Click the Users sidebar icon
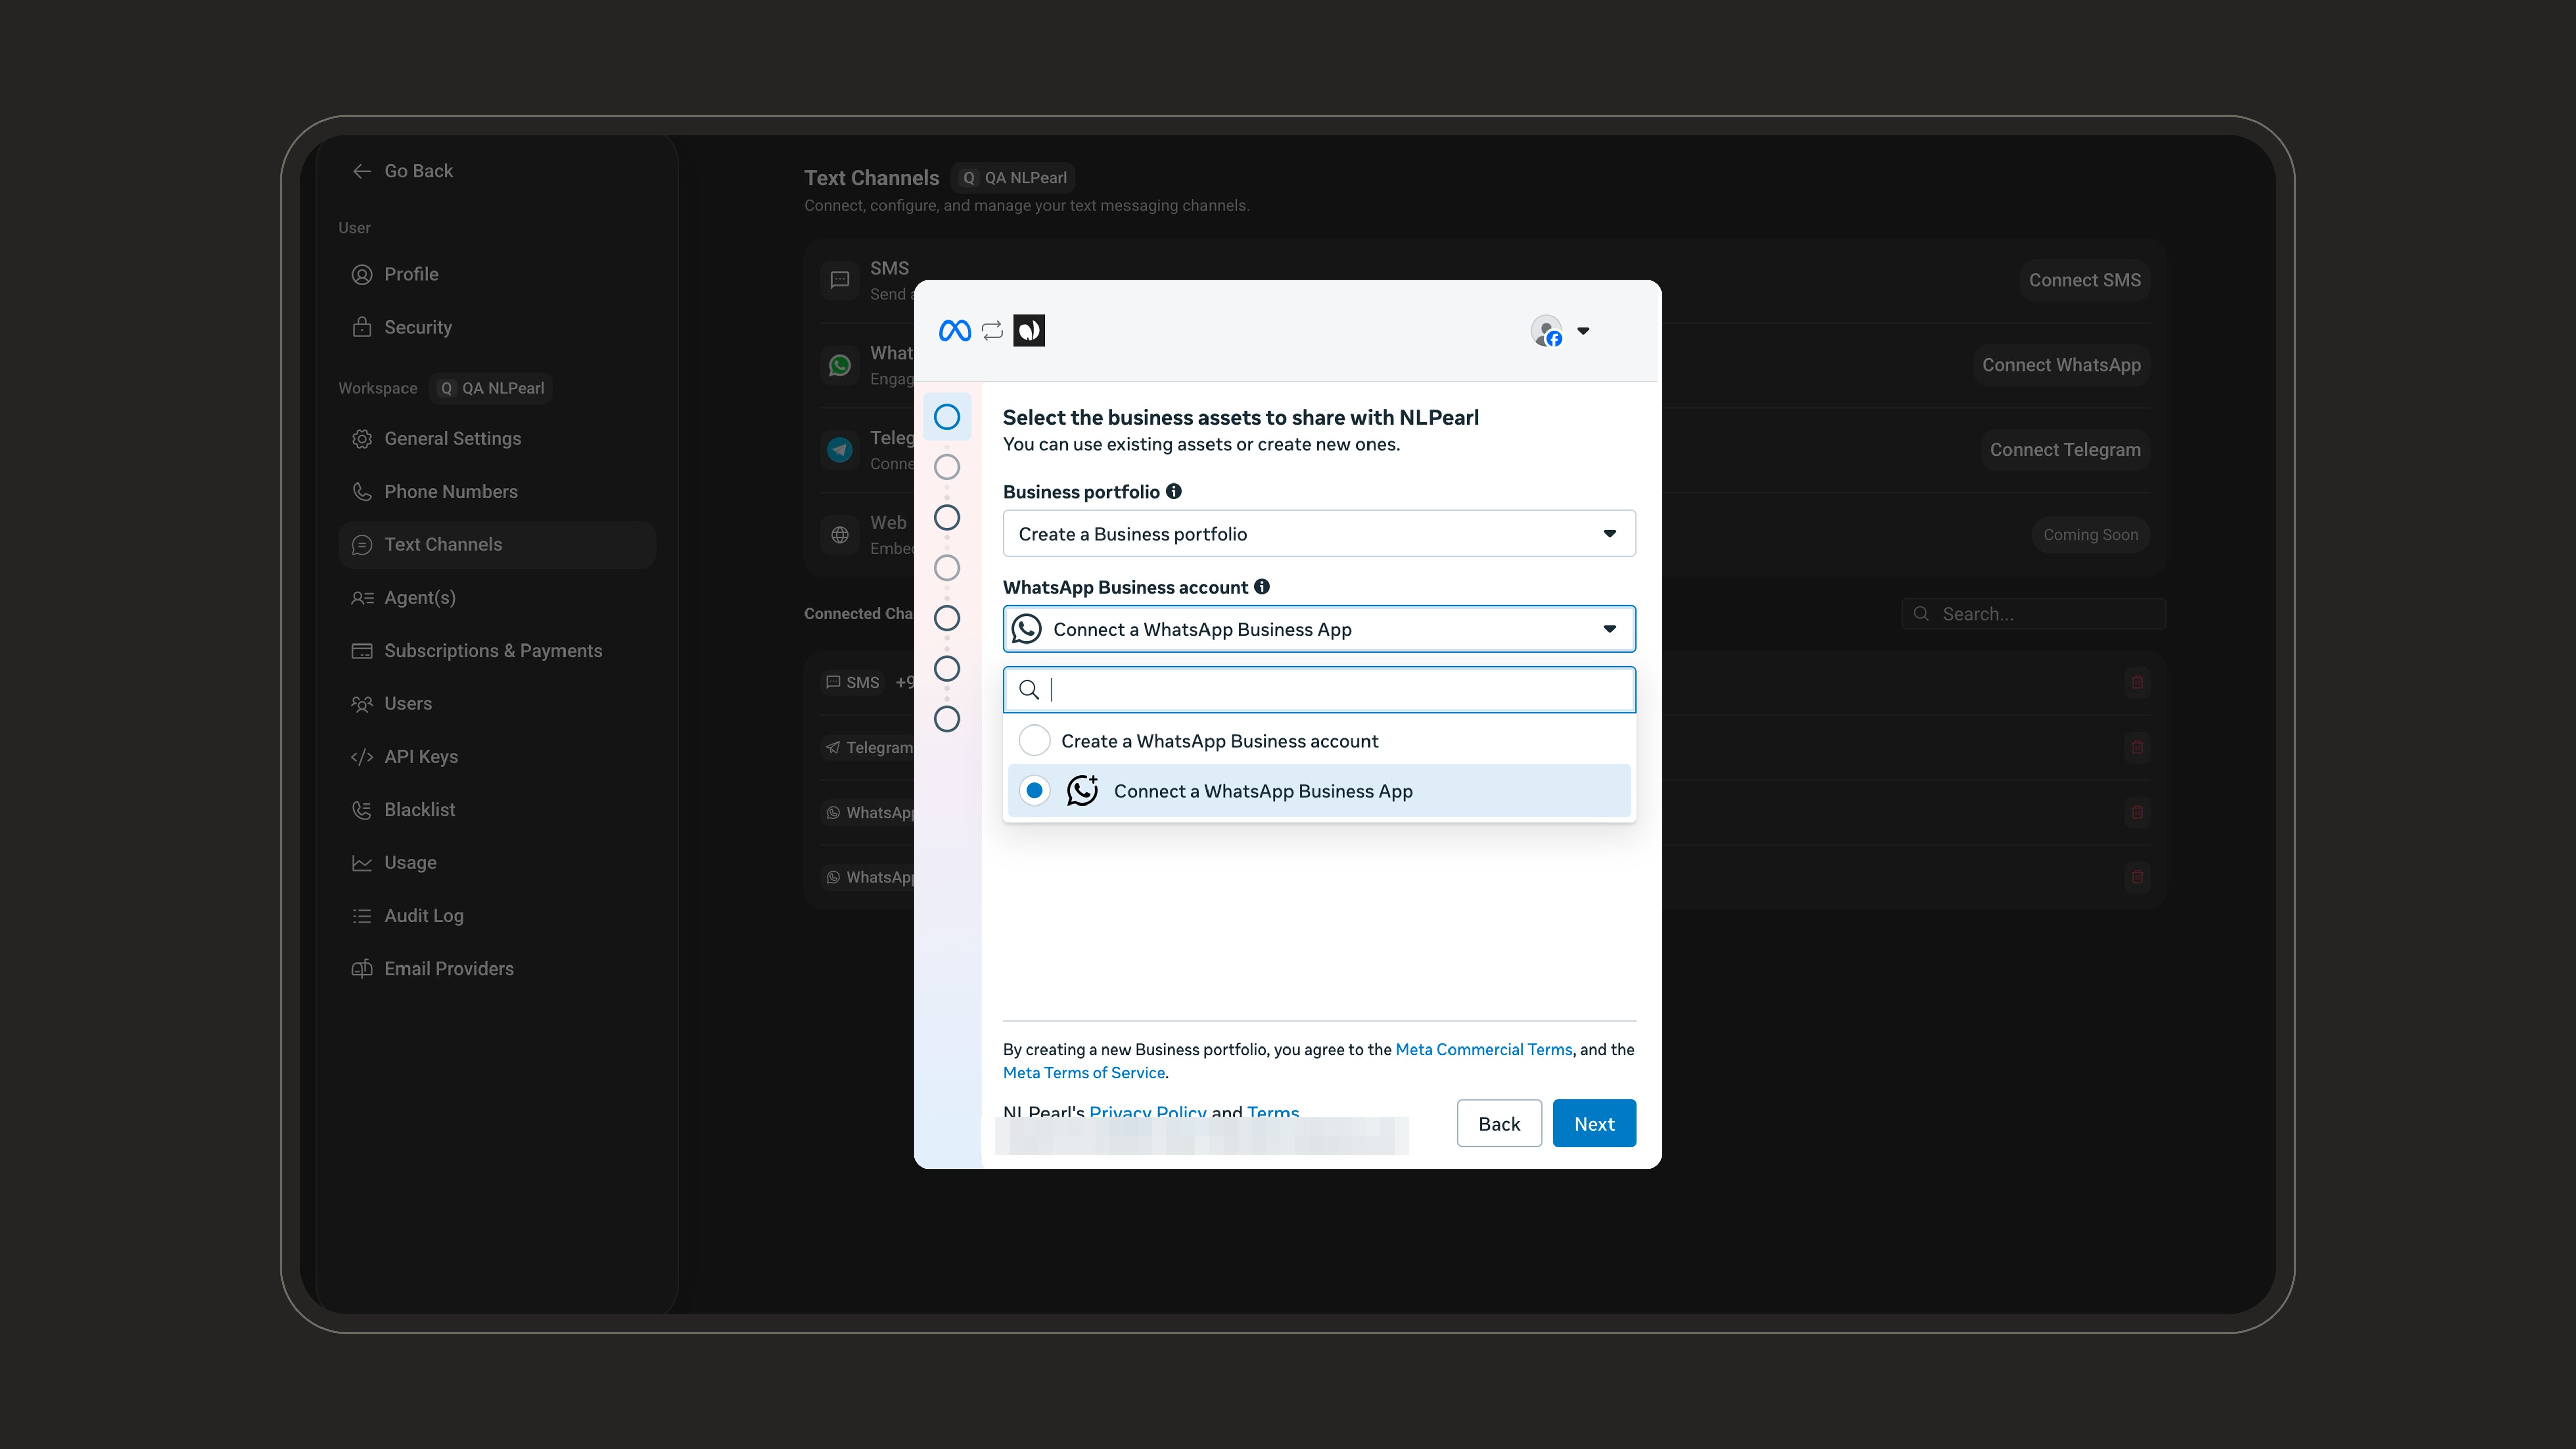The image size is (2576, 1449). click(362, 704)
